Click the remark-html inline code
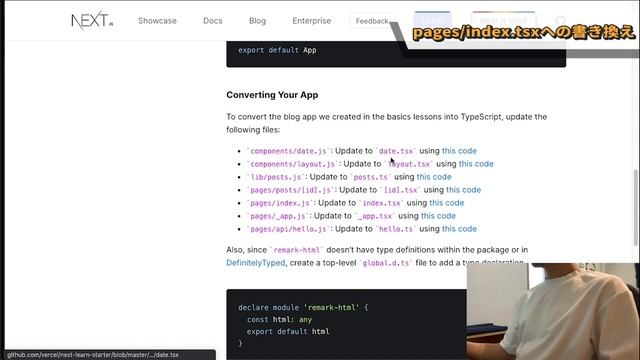Image resolution: width=640 pixels, height=360 pixels. pos(297,250)
